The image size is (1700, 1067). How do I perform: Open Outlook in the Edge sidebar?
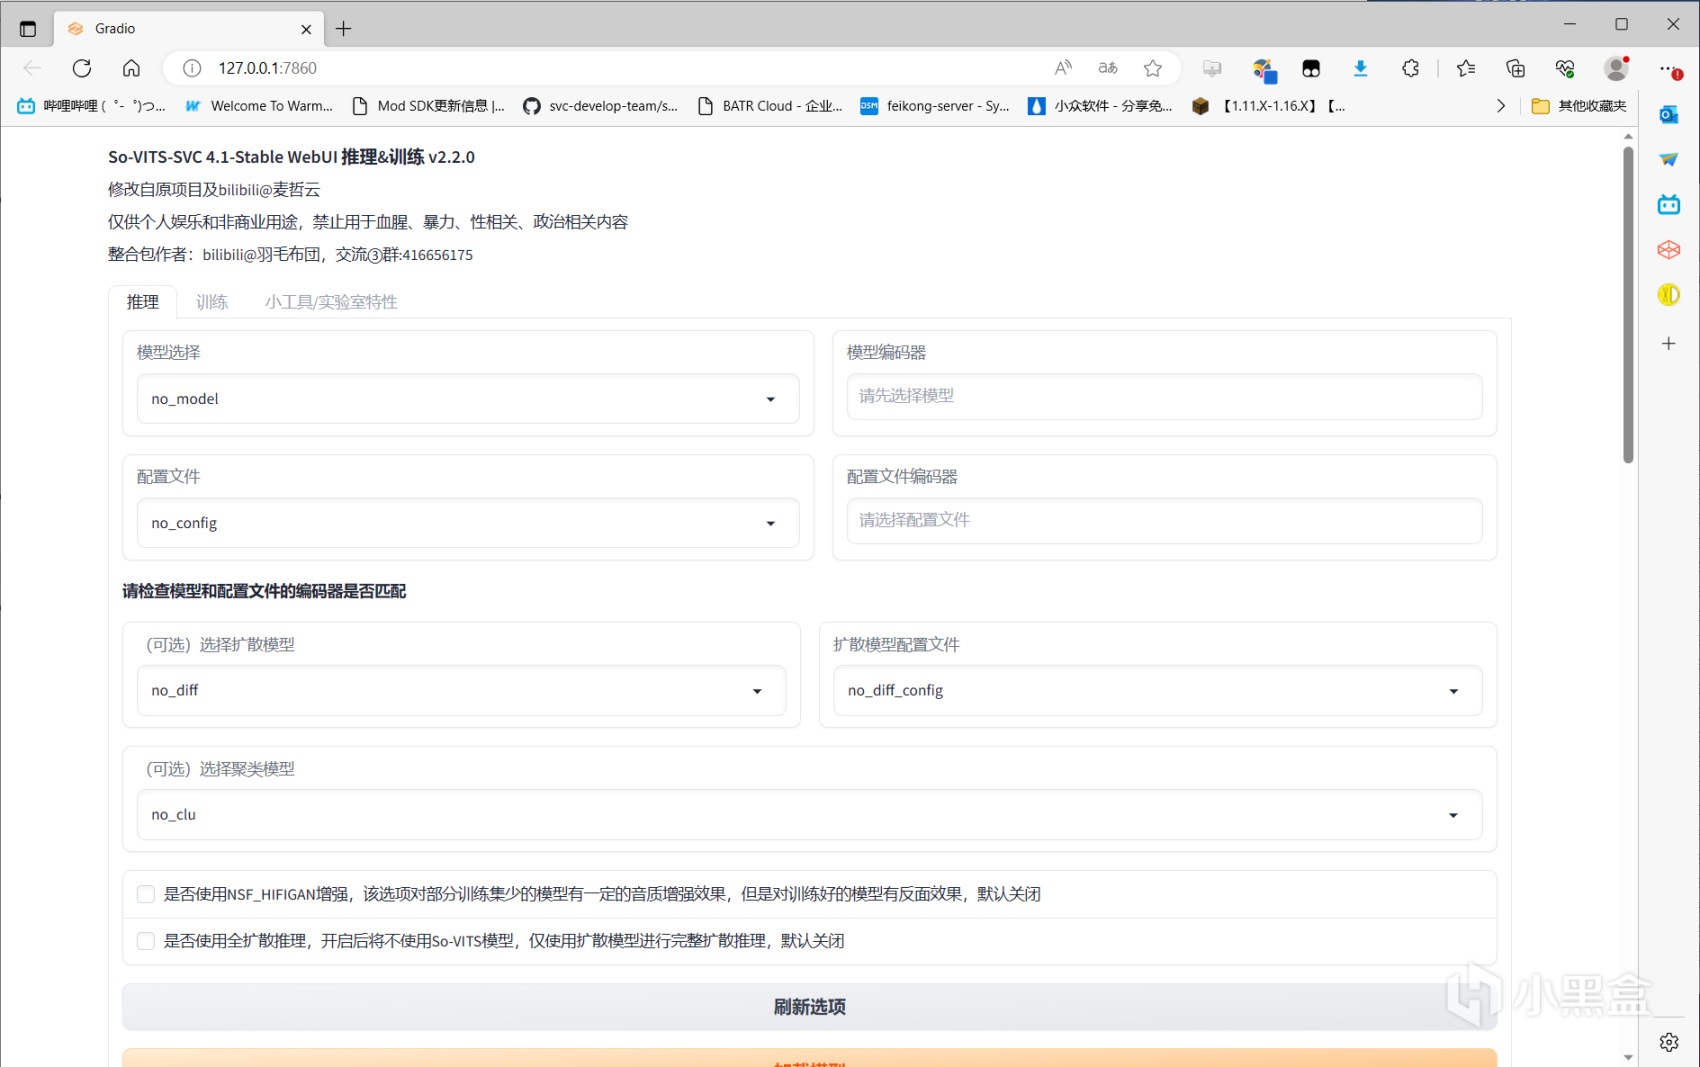point(1668,115)
